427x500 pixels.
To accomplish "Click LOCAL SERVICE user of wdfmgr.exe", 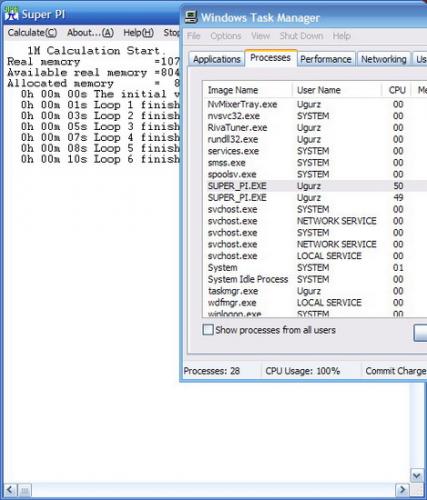I will click(329, 303).
